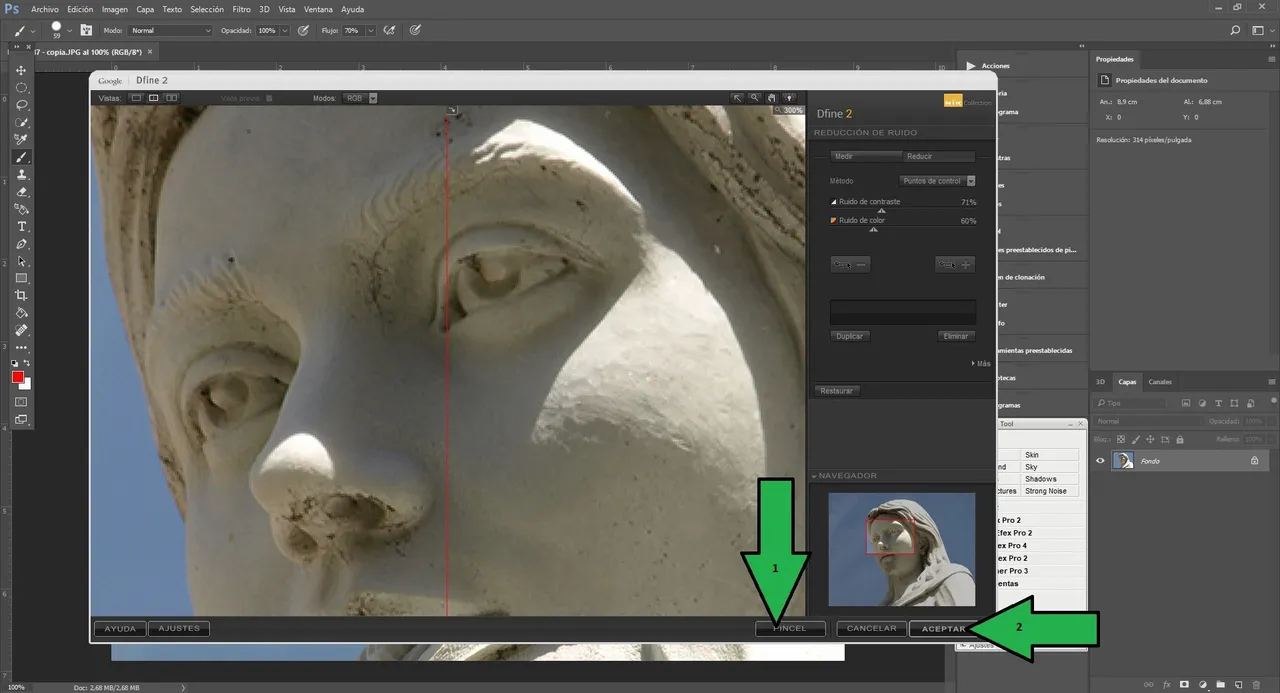Select side-by-side view in Dfine Vistas
This screenshot has height=693, width=1280.
(x=171, y=98)
